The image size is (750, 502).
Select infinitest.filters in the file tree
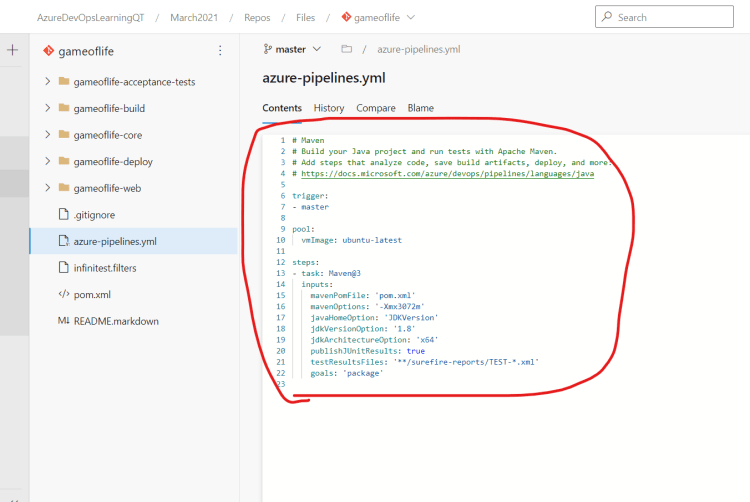tap(105, 268)
